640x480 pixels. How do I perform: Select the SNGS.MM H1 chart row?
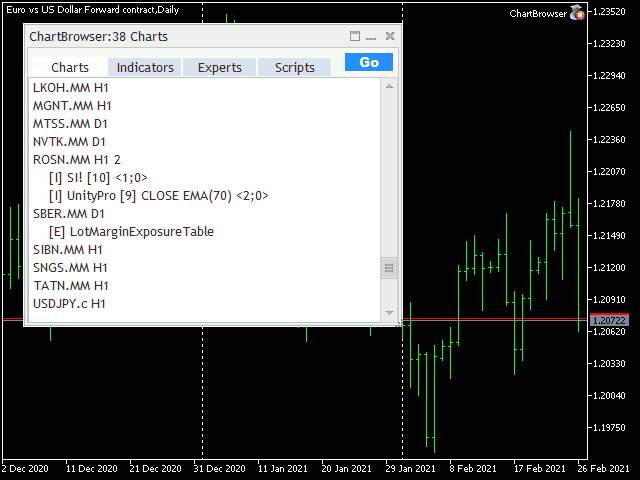coord(205,267)
